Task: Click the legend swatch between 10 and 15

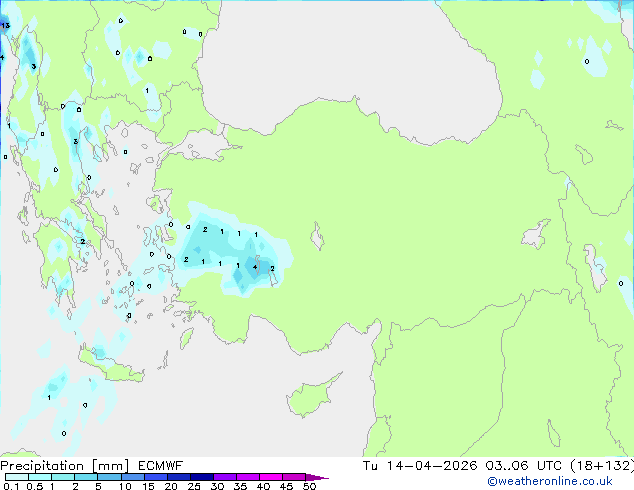Action: (132, 477)
